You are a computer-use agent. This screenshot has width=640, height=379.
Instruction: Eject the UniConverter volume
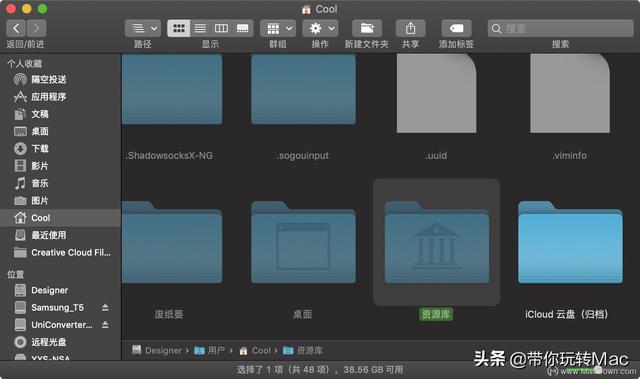(105, 325)
